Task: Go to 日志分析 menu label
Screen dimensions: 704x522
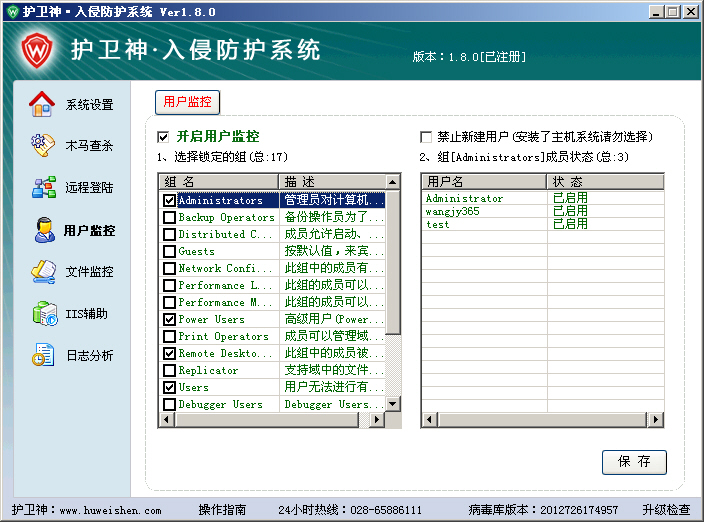Action: (x=90, y=355)
